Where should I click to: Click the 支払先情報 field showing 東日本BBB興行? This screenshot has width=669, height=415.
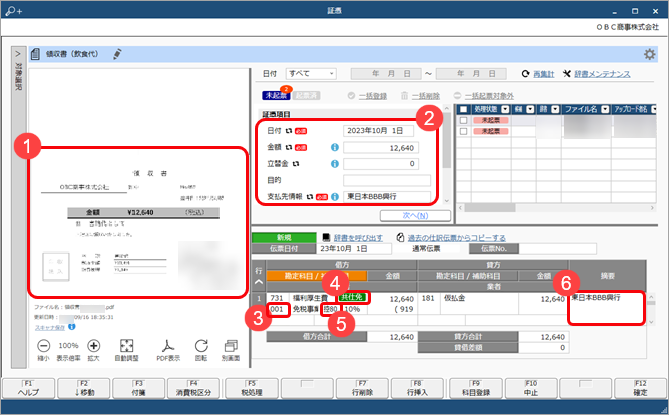[x=387, y=197]
